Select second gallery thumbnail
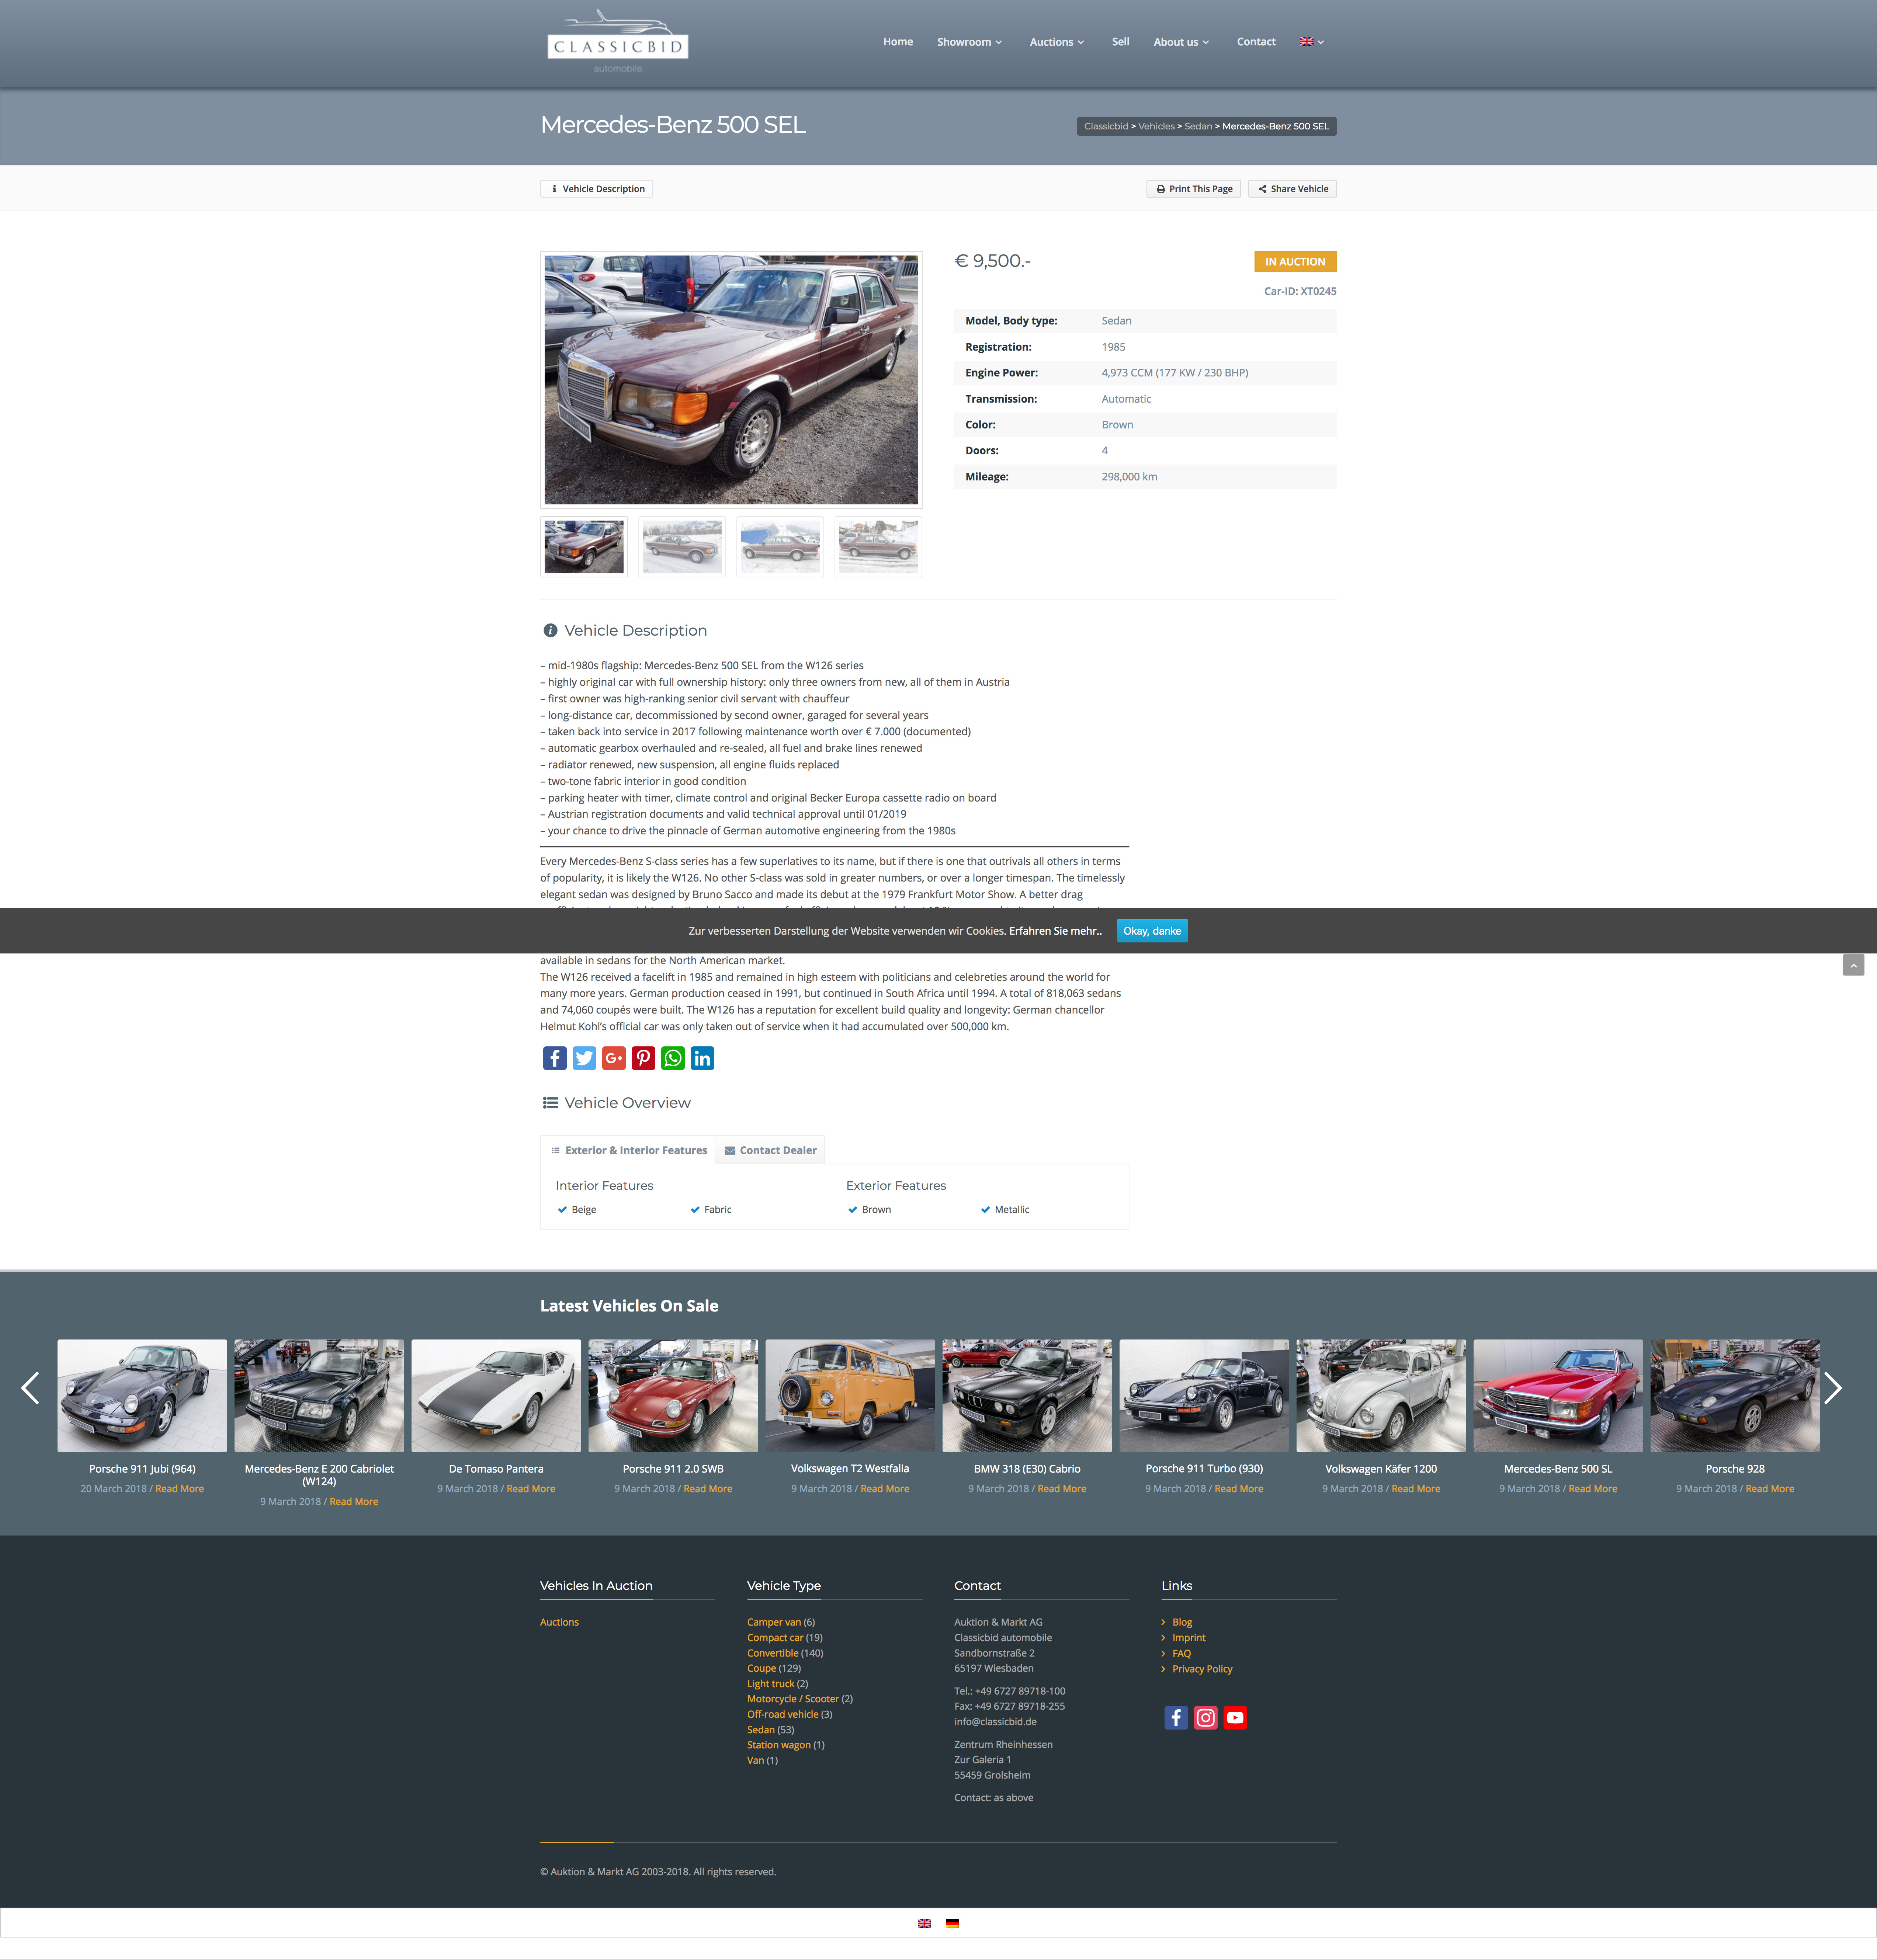This screenshot has height=1960, width=1877. click(x=682, y=547)
